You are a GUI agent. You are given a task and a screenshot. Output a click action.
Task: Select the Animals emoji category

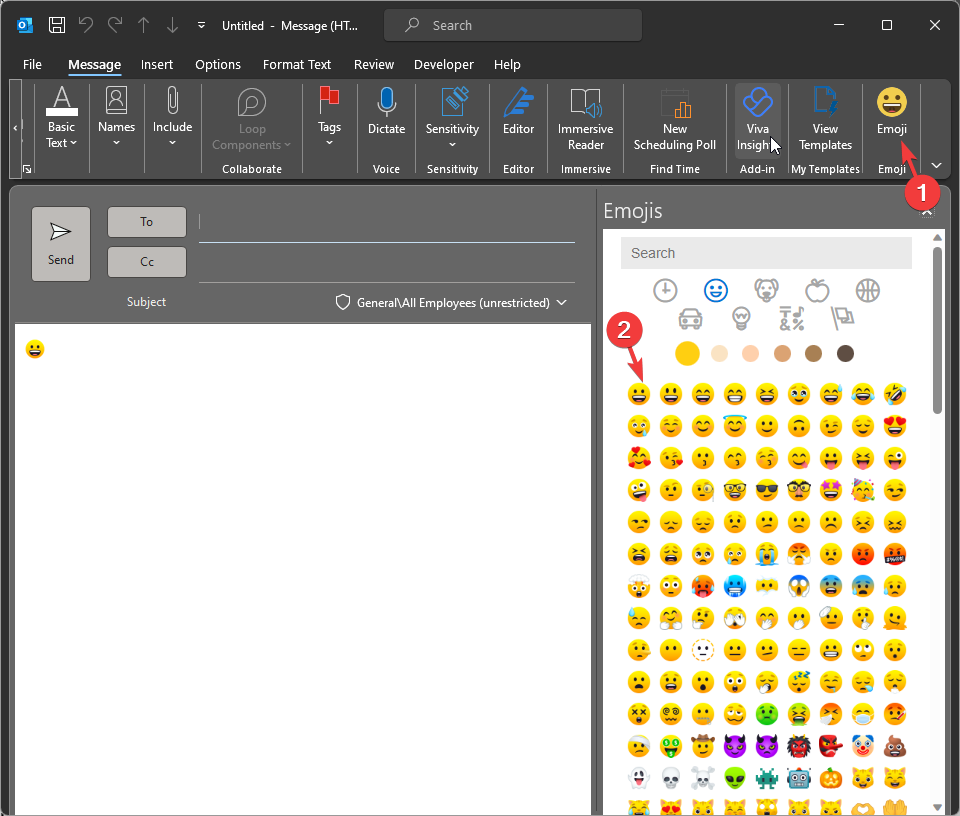point(767,290)
